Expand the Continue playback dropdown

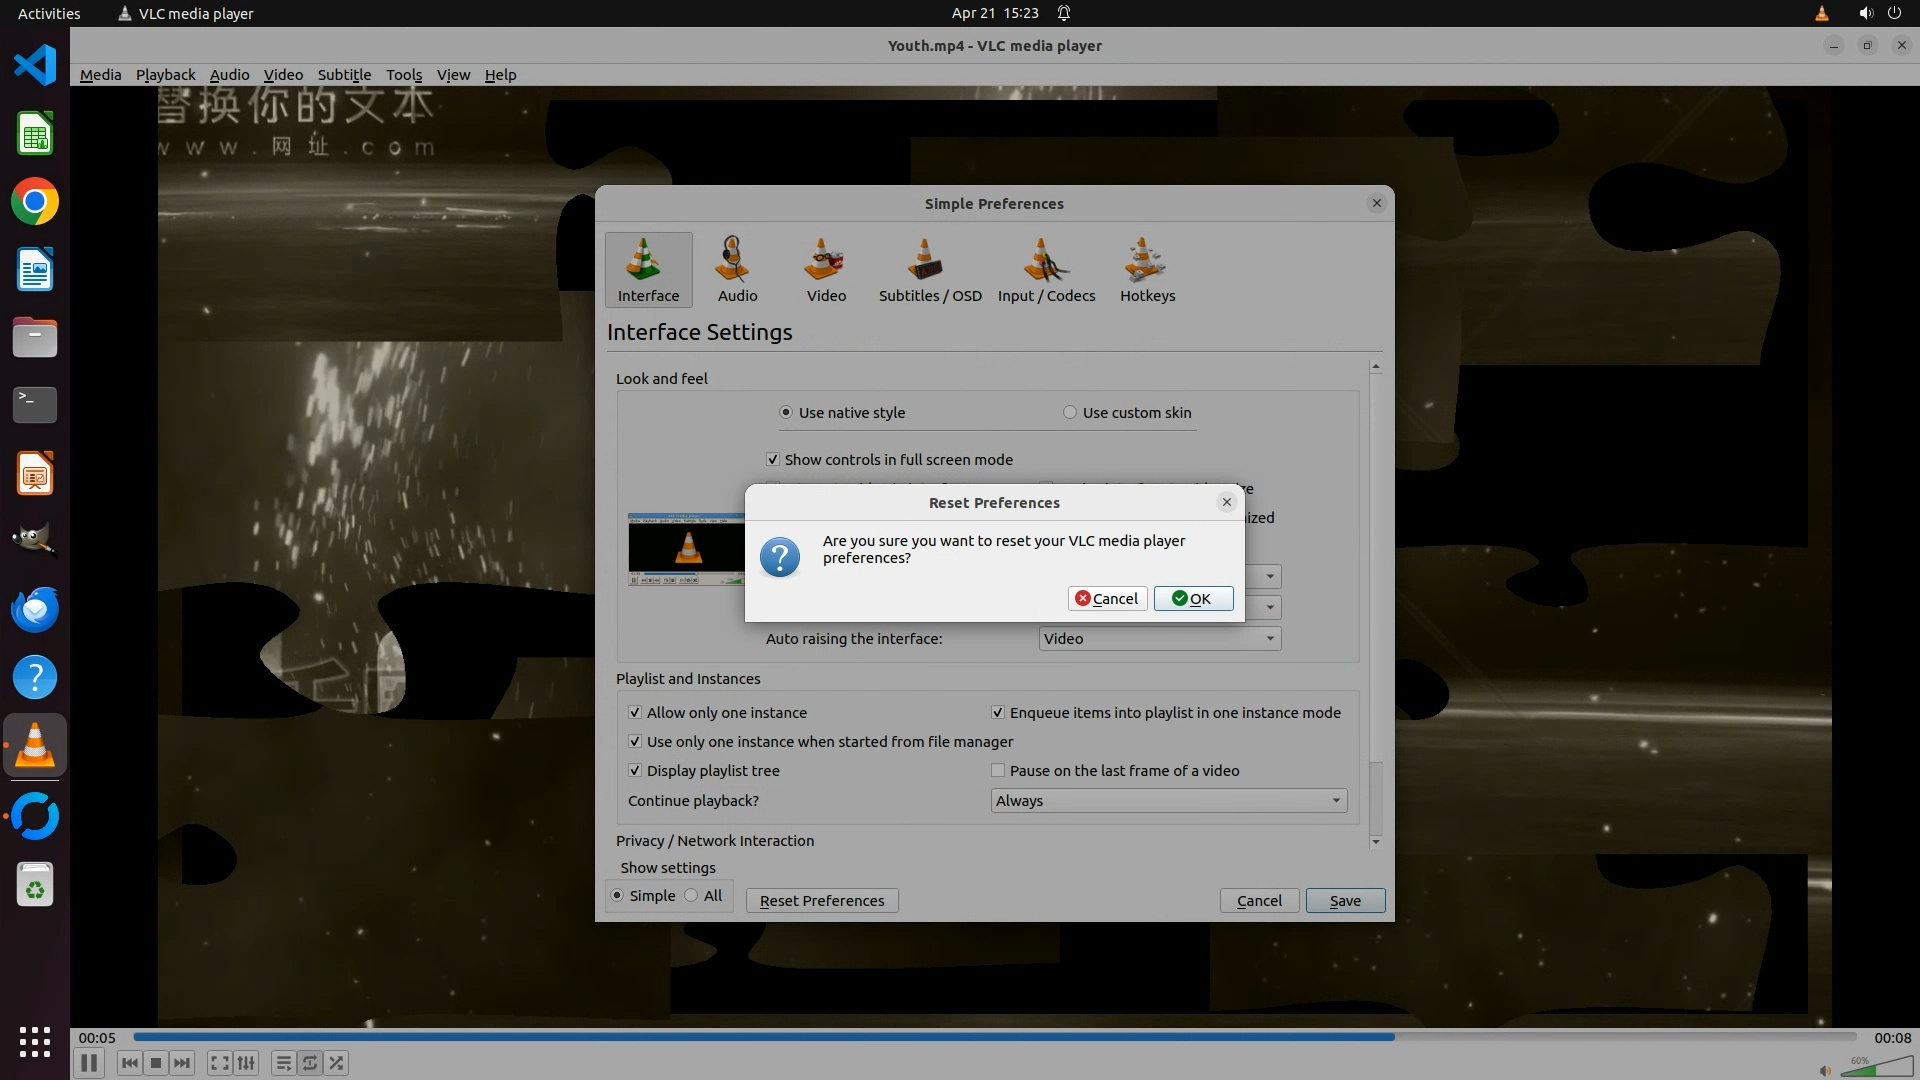(x=1168, y=801)
